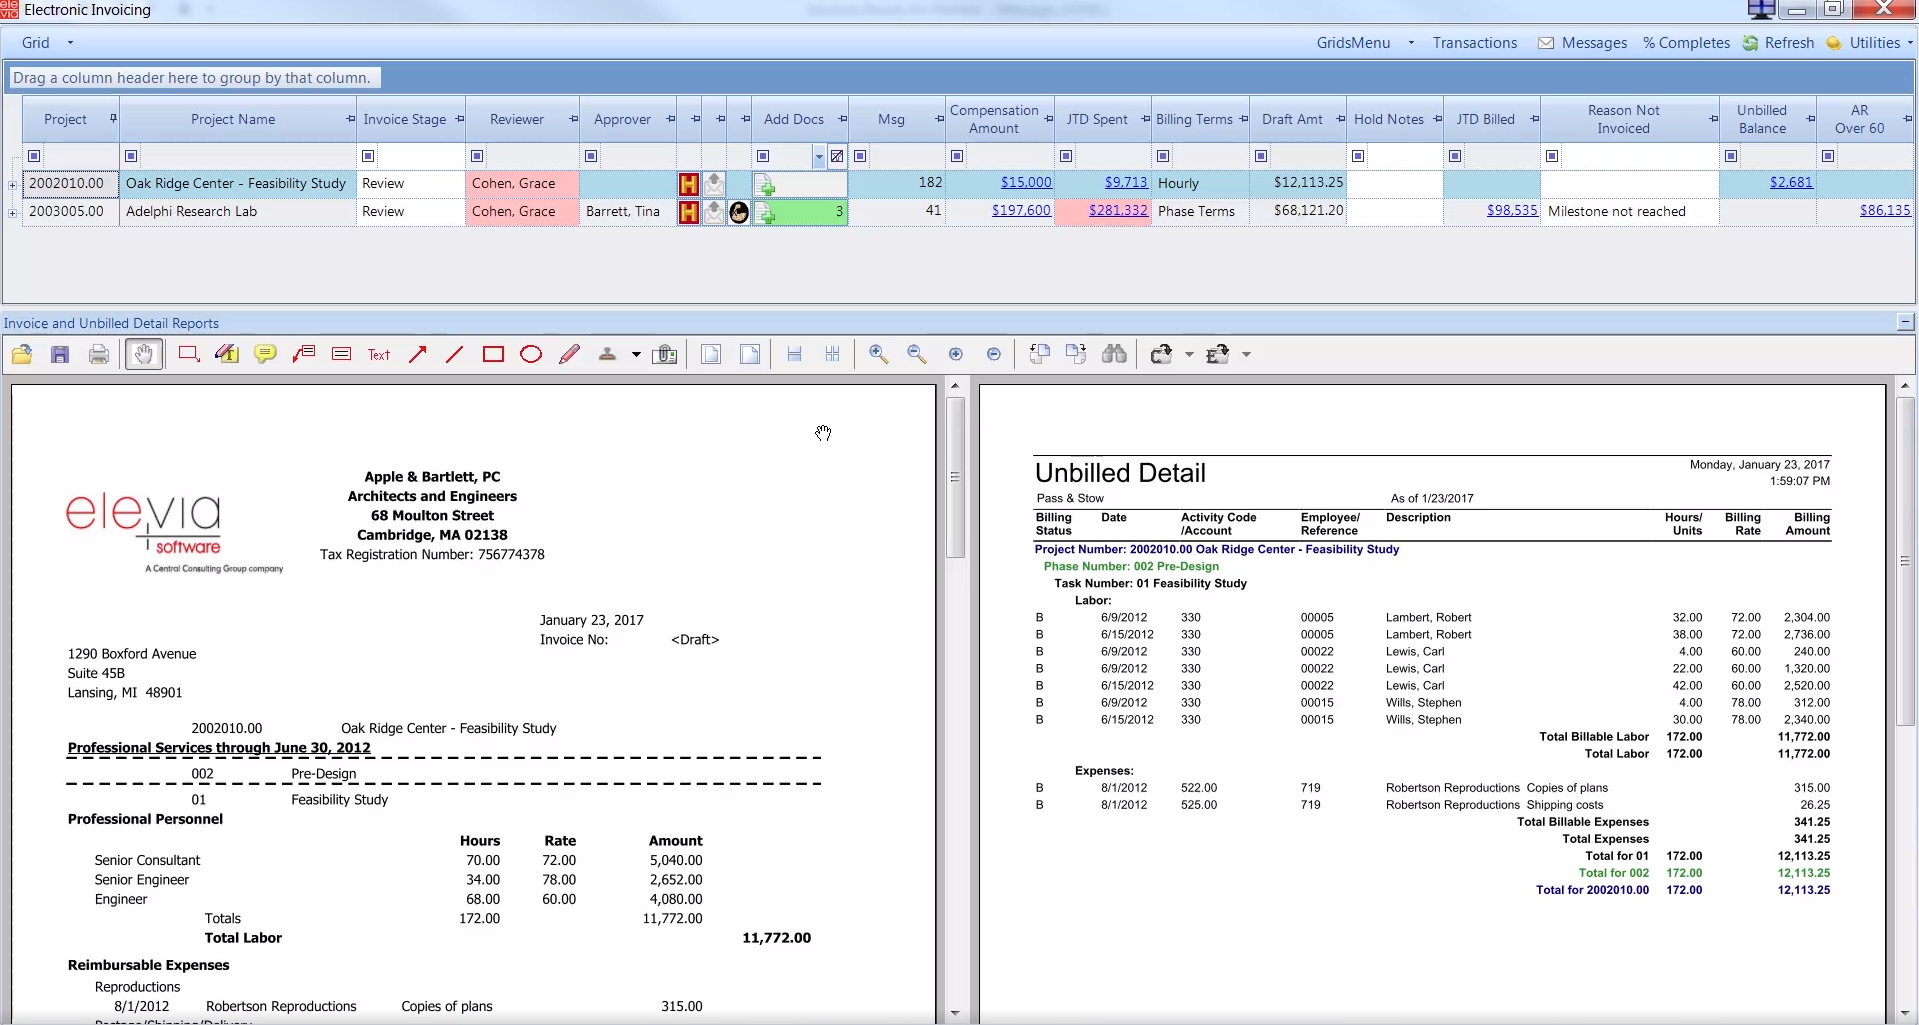Expand the GridsMenu dropdown arrow
This screenshot has height=1025, width=1919.
1411,43
